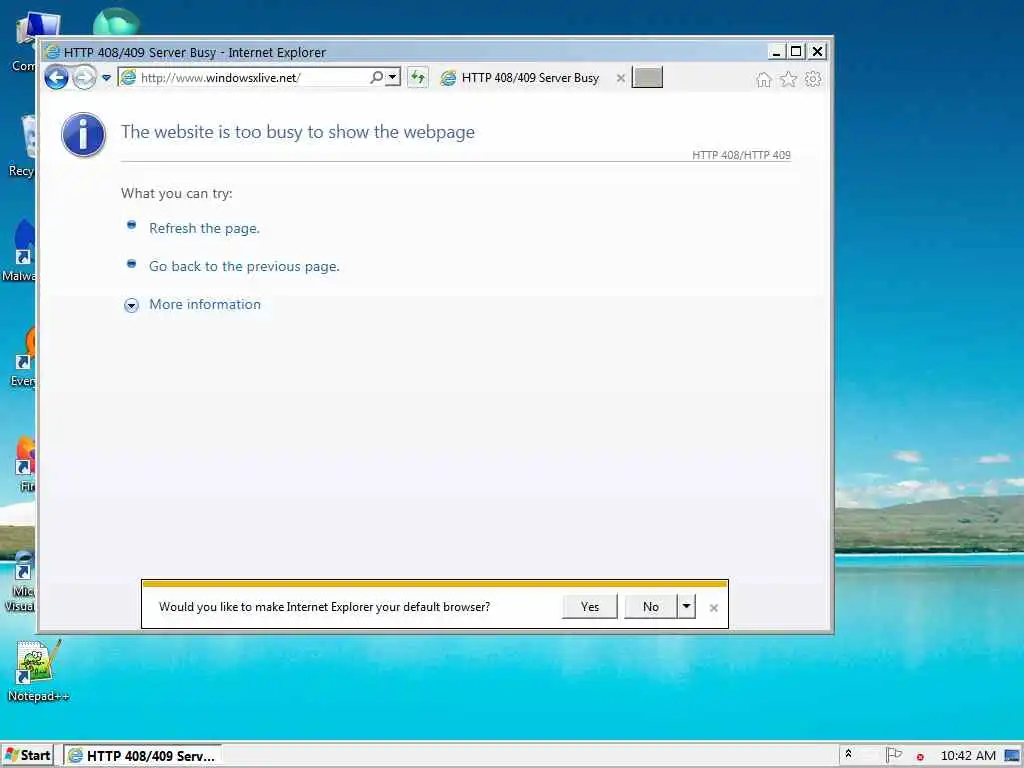Click 'The website is too busy' heading text

(298, 132)
